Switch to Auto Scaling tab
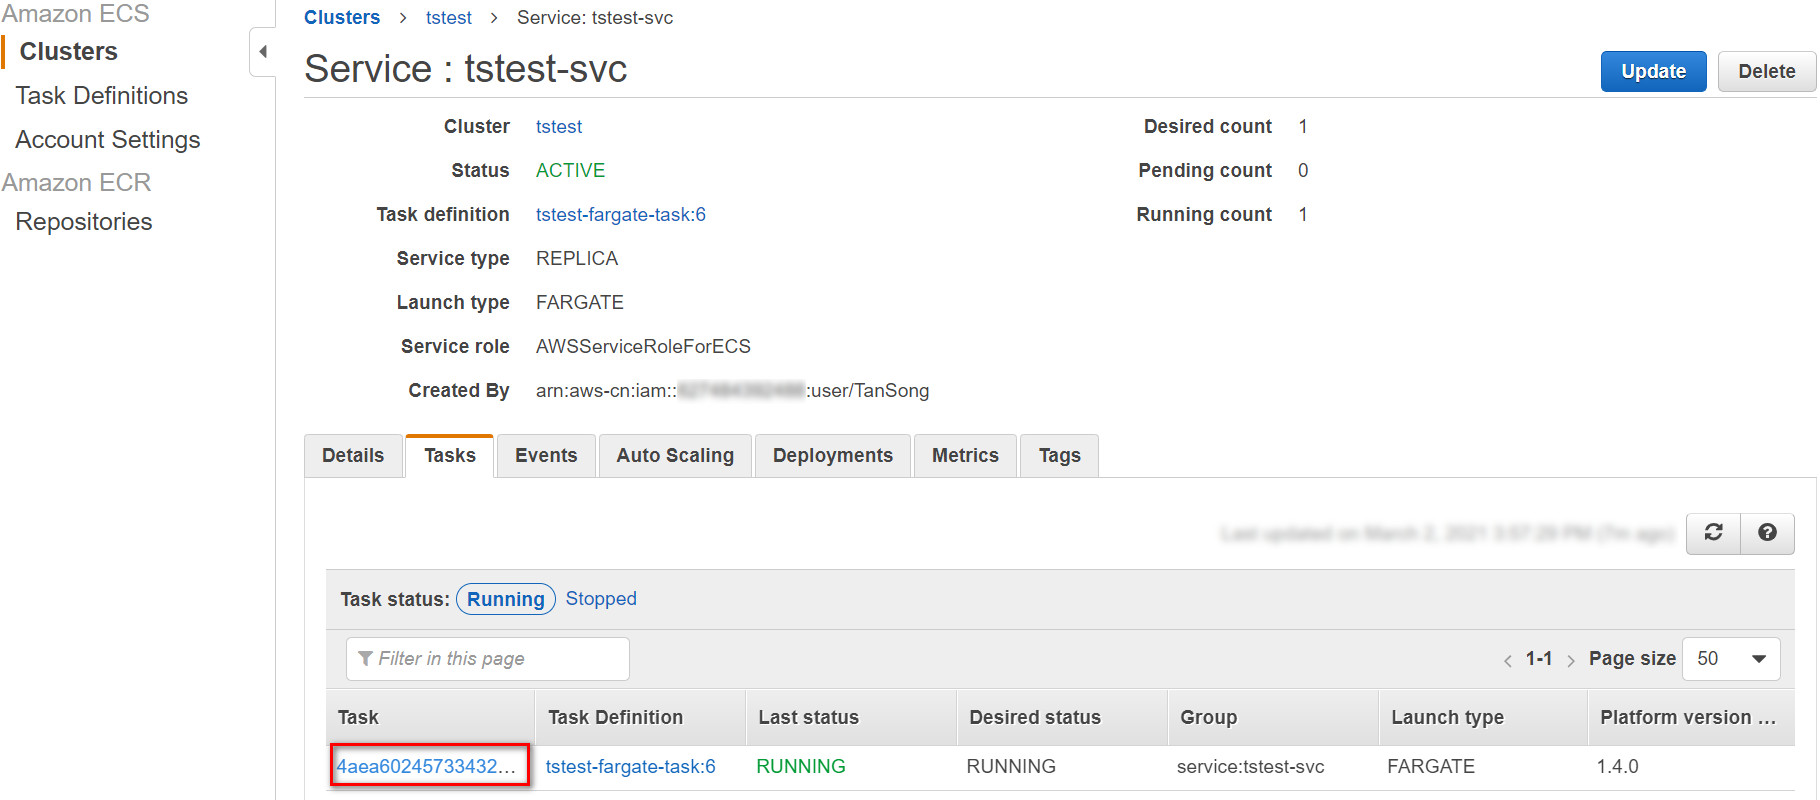Image resolution: width=1820 pixels, height=800 pixels. coord(675,456)
